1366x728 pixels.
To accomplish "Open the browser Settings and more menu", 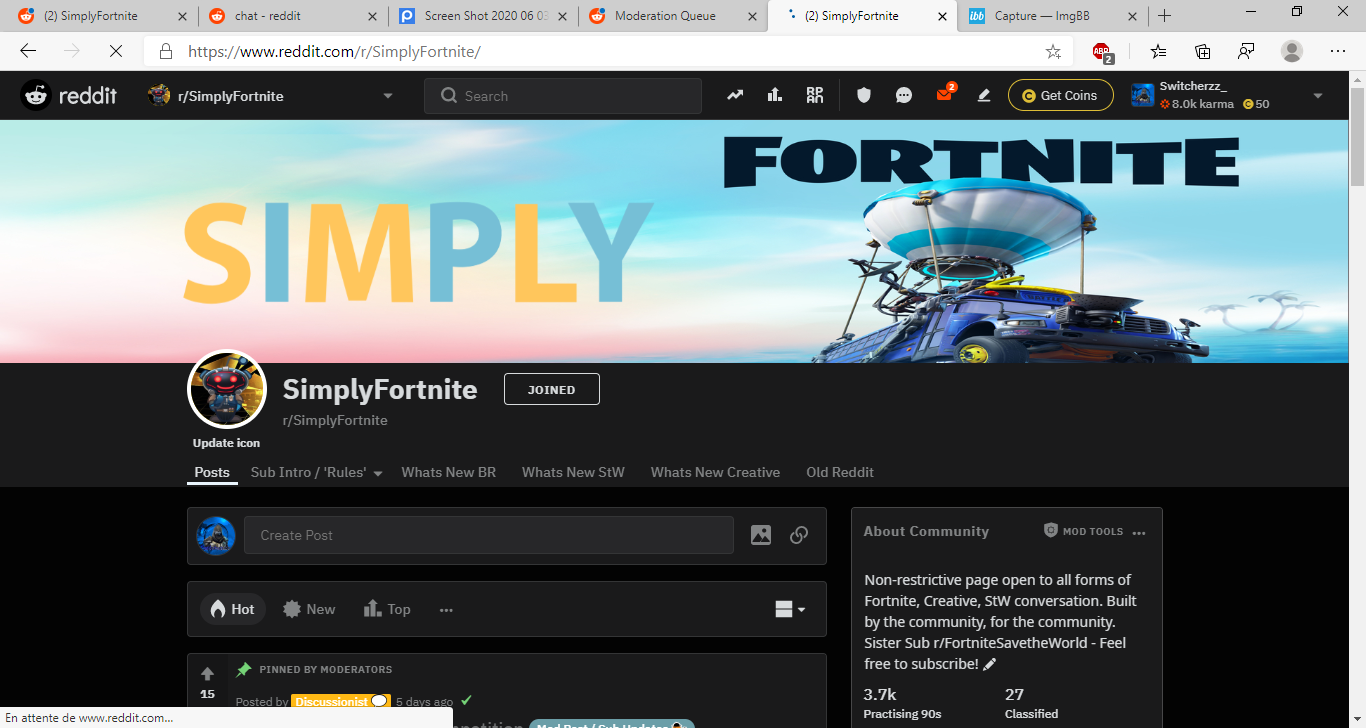I will [1338, 52].
